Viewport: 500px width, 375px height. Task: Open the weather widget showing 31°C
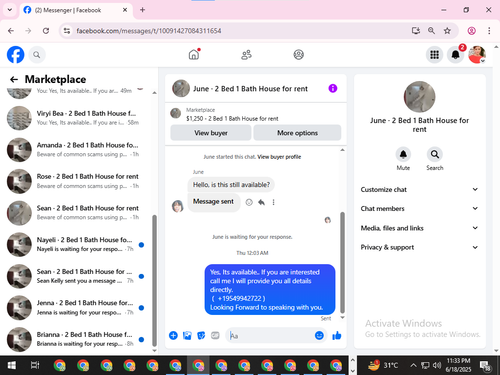click(x=383, y=365)
